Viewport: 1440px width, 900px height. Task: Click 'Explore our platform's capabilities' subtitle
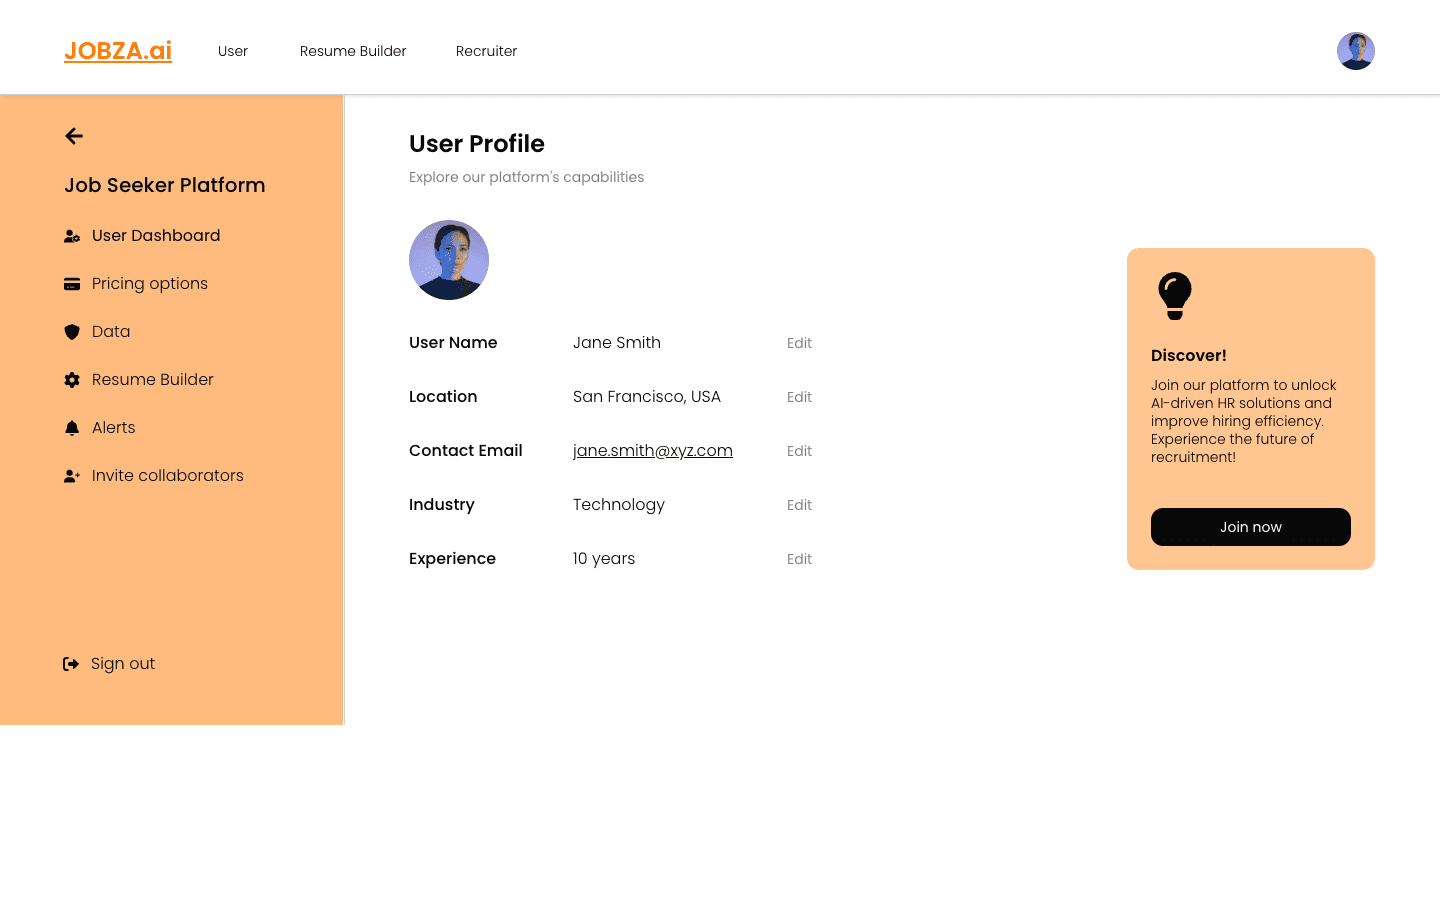[527, 177]
